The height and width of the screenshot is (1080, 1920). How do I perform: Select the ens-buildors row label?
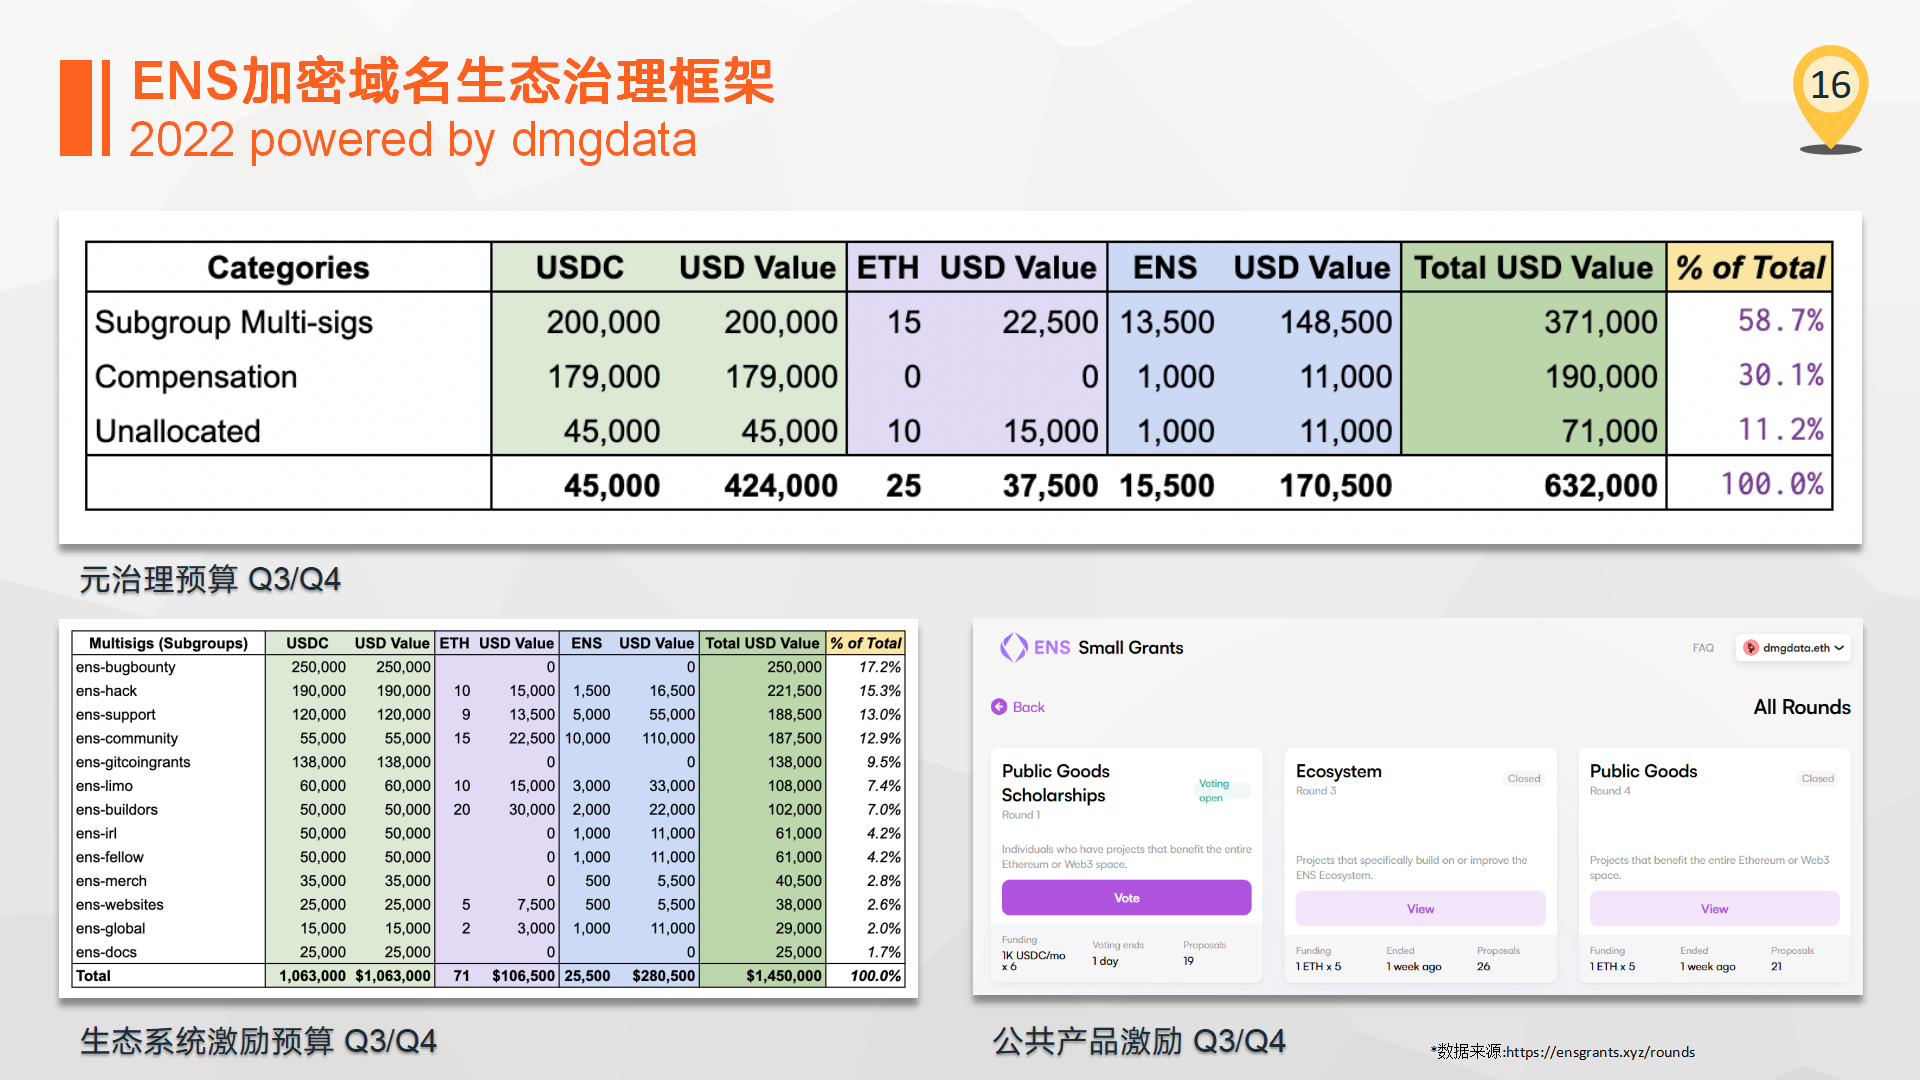click(117, 810)
